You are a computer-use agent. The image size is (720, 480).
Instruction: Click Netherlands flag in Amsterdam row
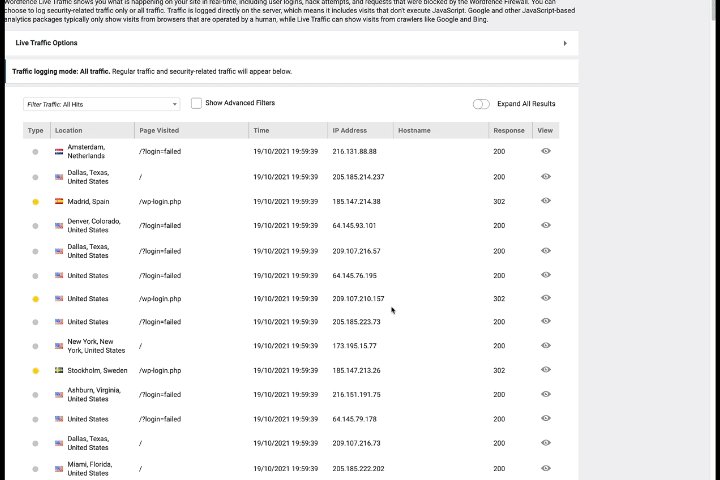(x=59, y=152)
